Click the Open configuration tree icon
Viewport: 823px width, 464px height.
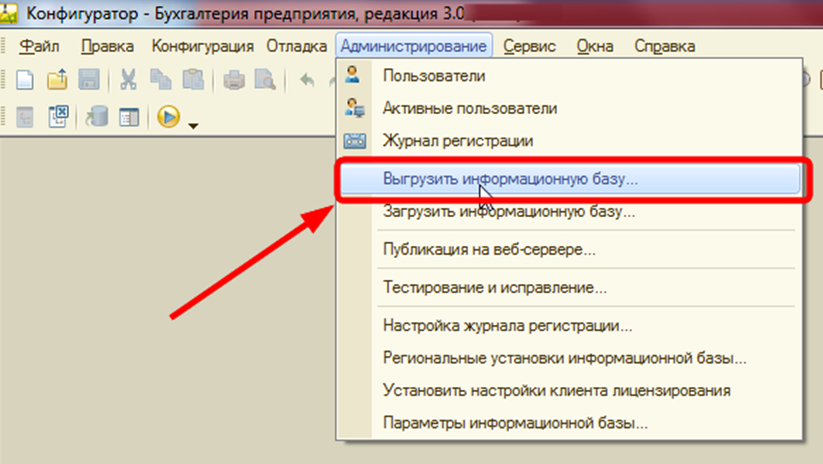[25, 117]
